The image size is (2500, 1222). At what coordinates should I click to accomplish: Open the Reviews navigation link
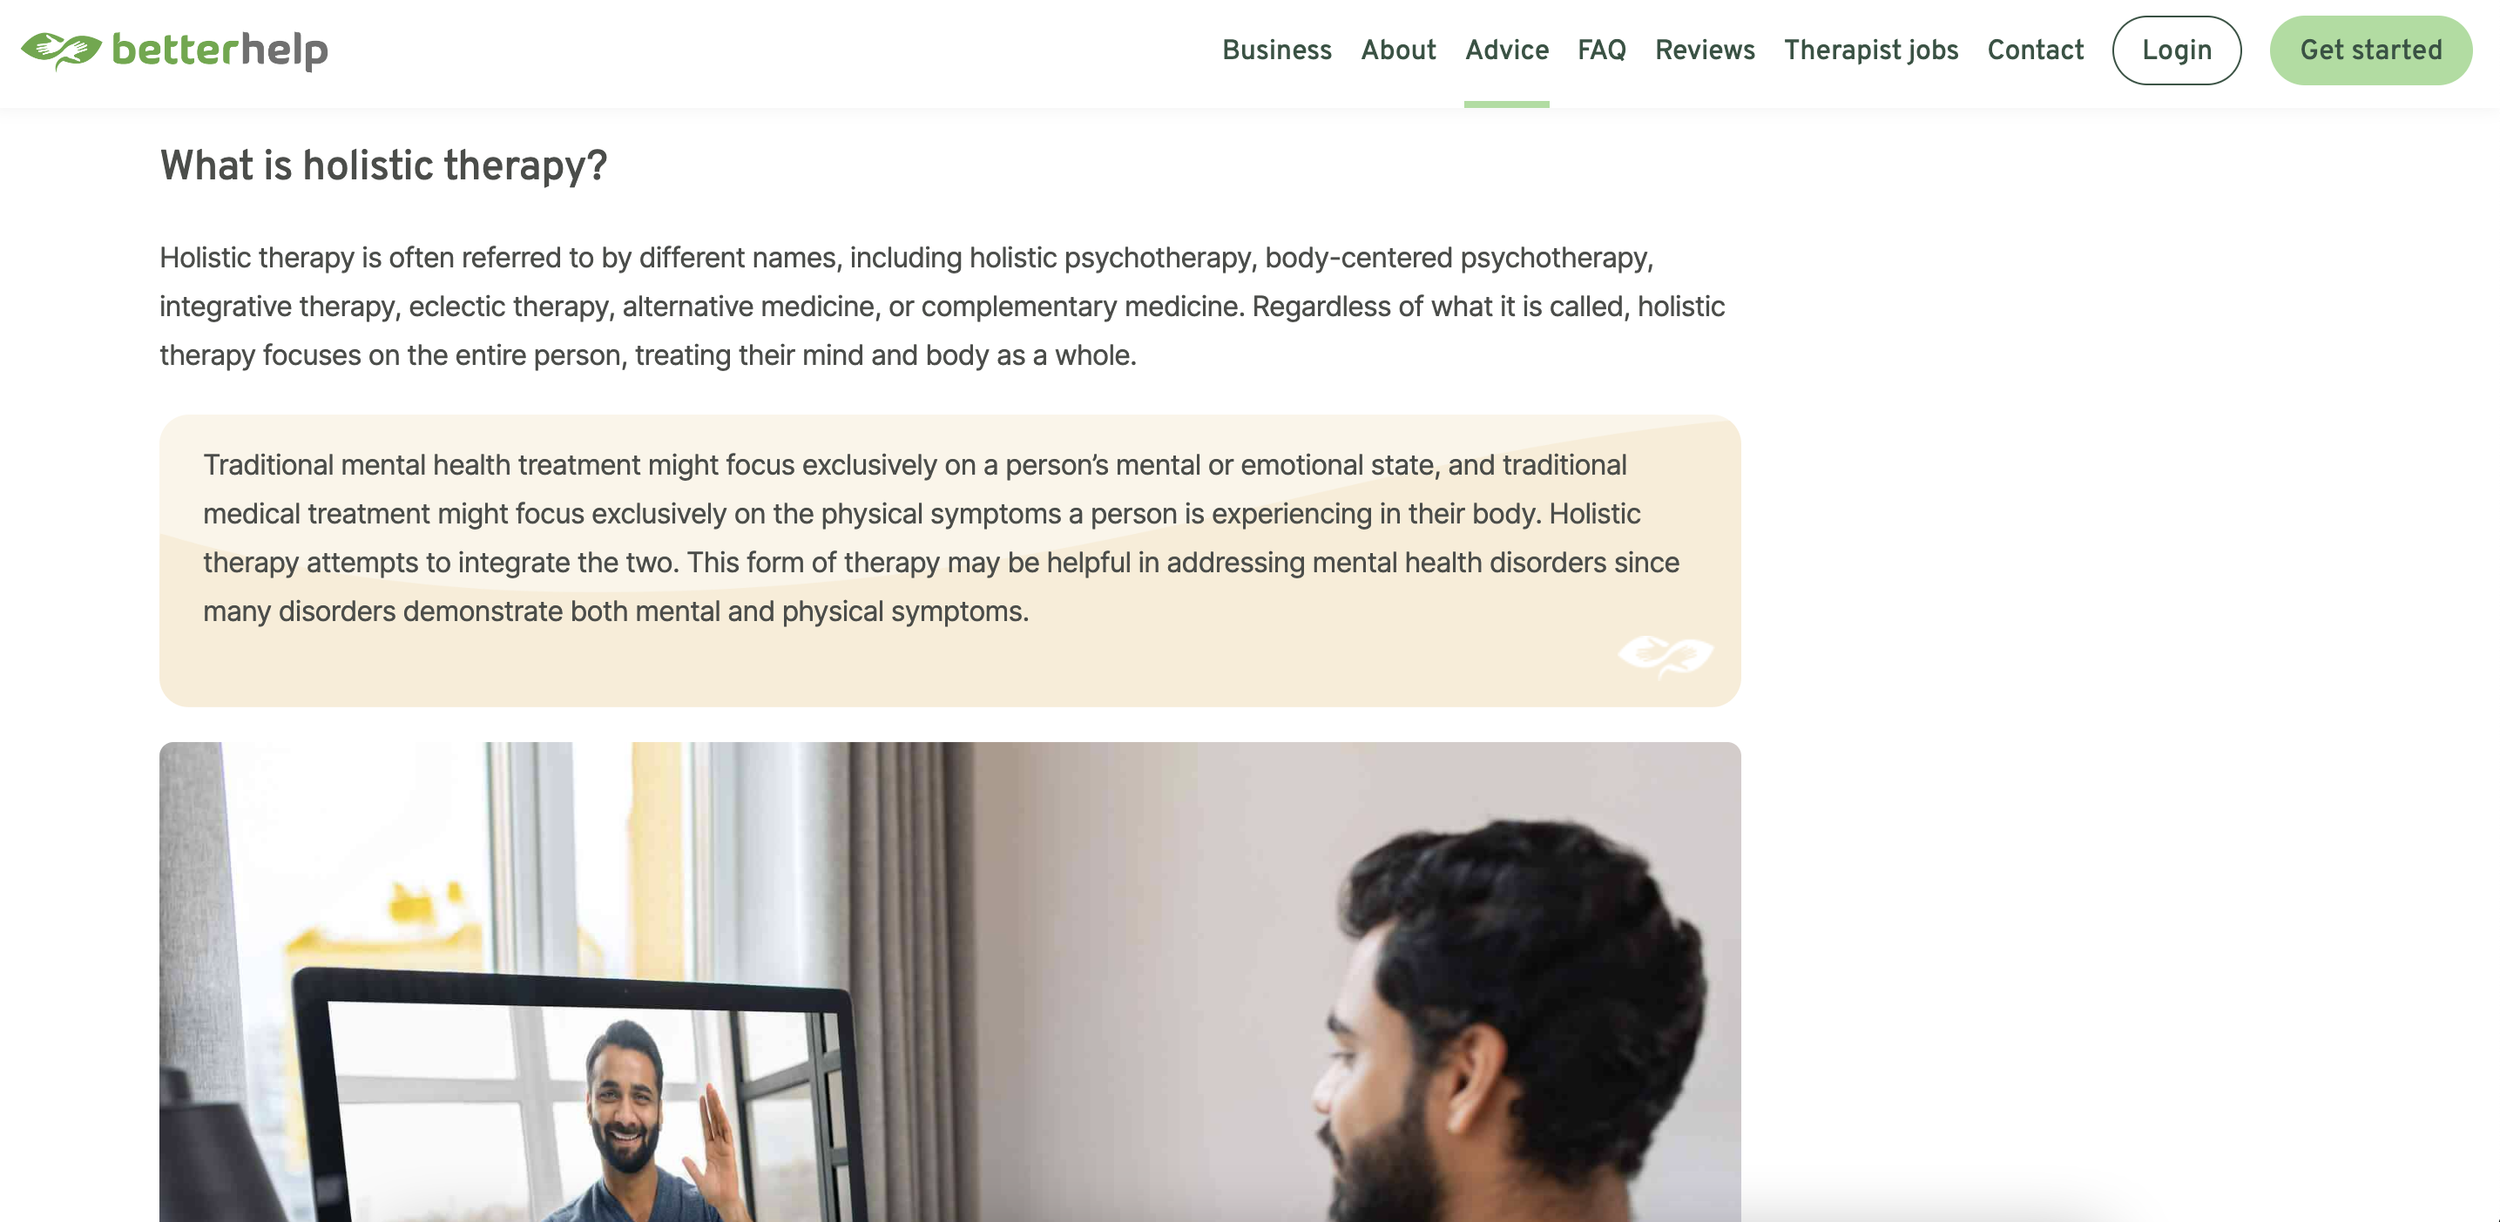(x=1705, y=50)
